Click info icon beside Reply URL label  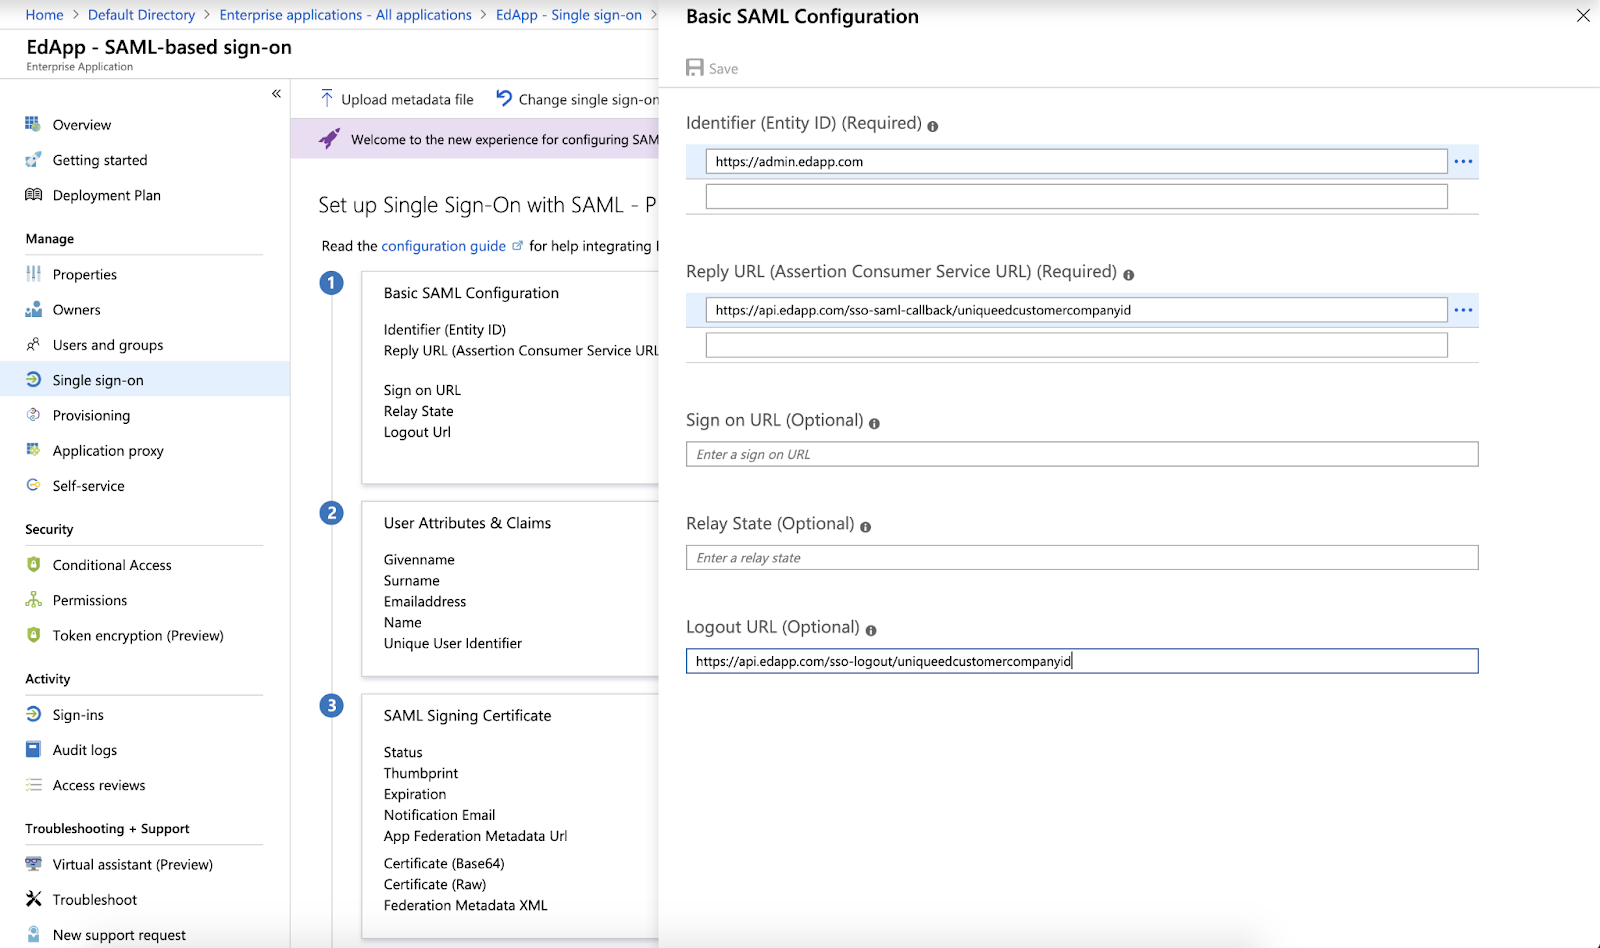(1129, 275)
